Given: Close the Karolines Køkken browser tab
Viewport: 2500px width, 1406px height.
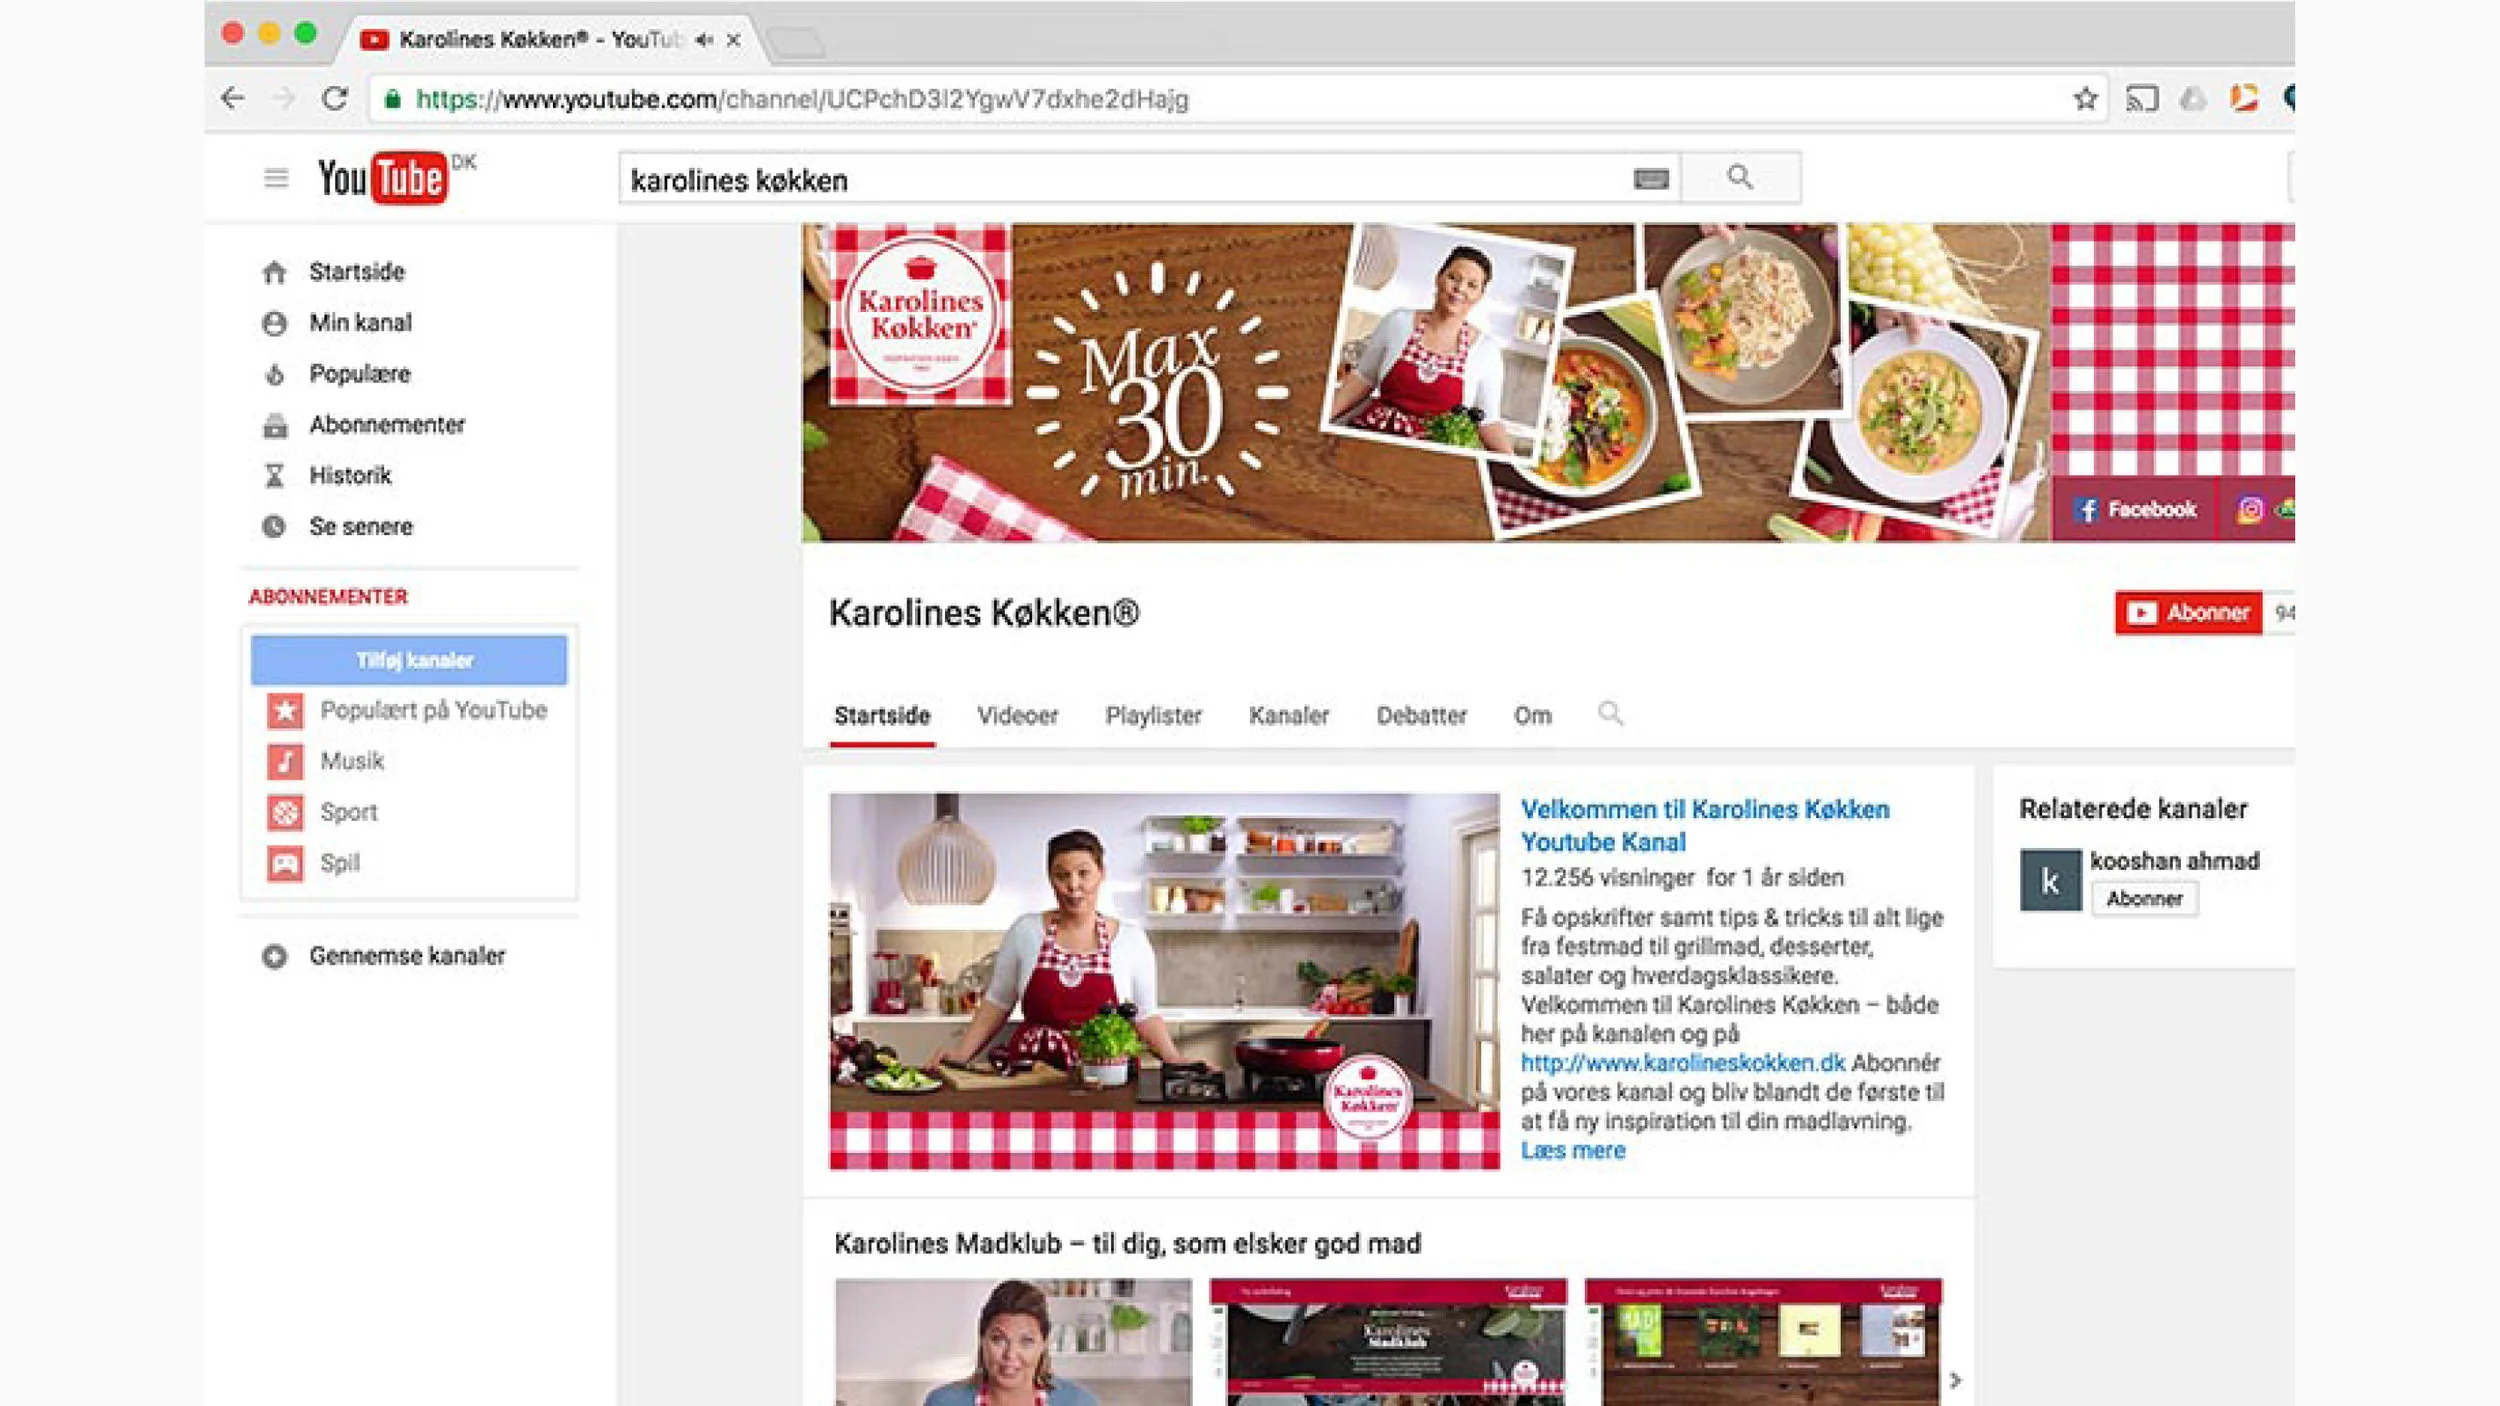Looking at the screenshot, I should point(734,40).
